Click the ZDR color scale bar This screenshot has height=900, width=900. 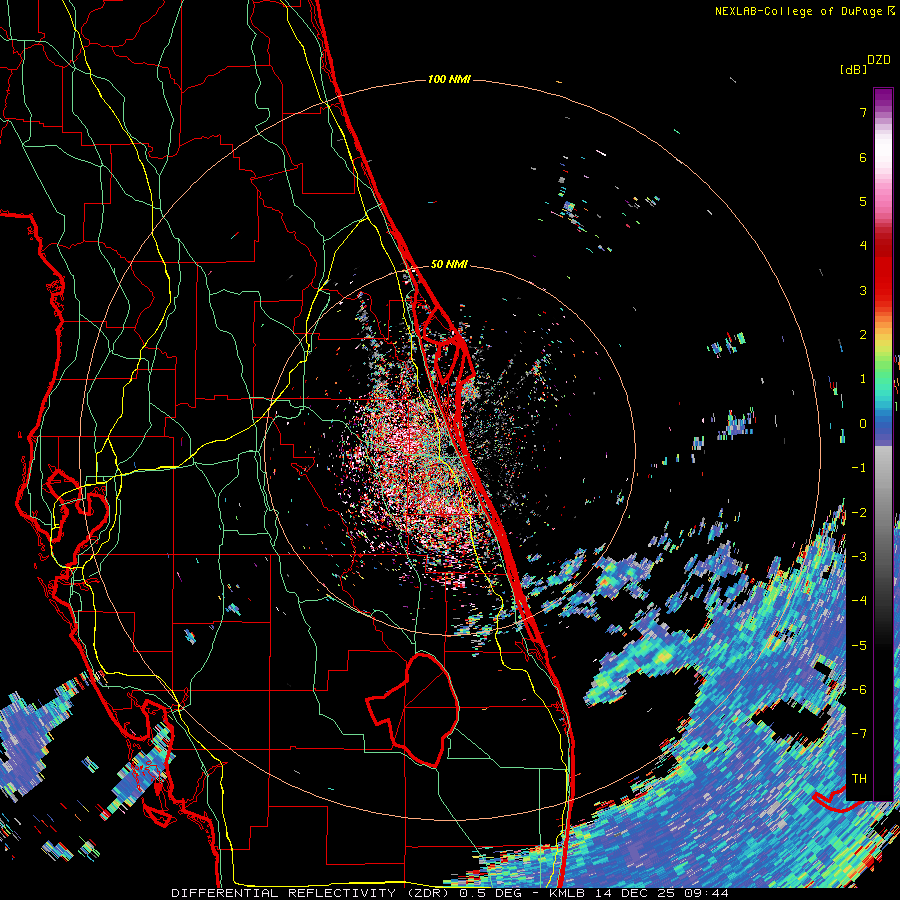[883, 444]
